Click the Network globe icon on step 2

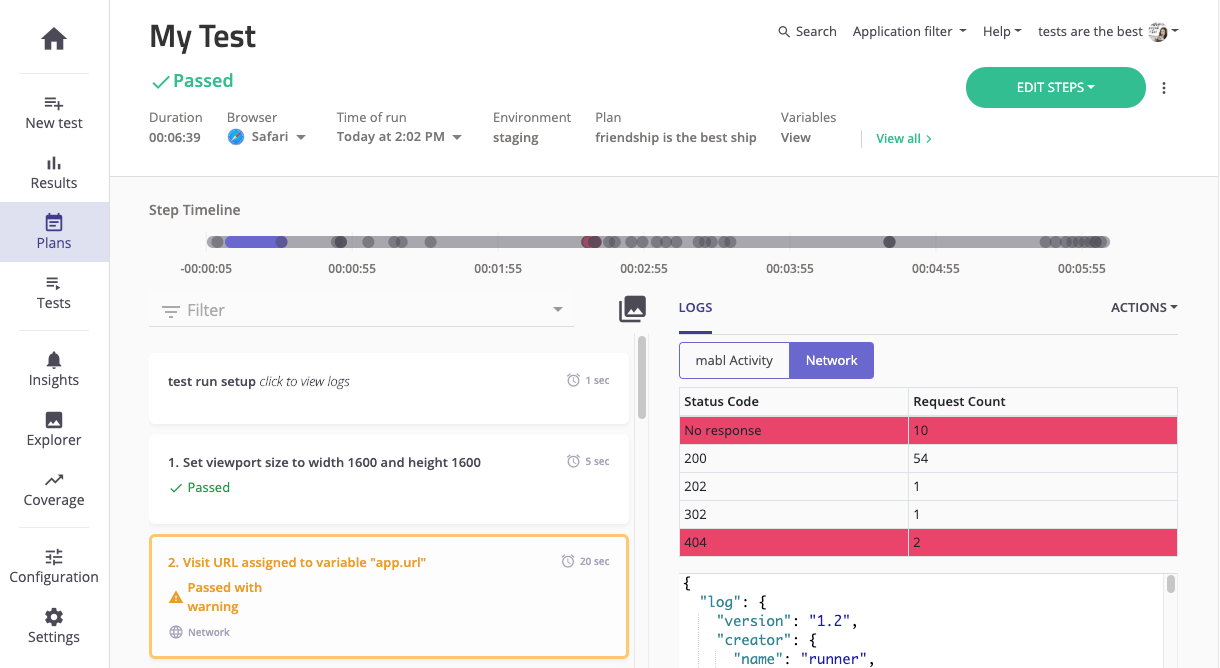click(x=176, y=632)
